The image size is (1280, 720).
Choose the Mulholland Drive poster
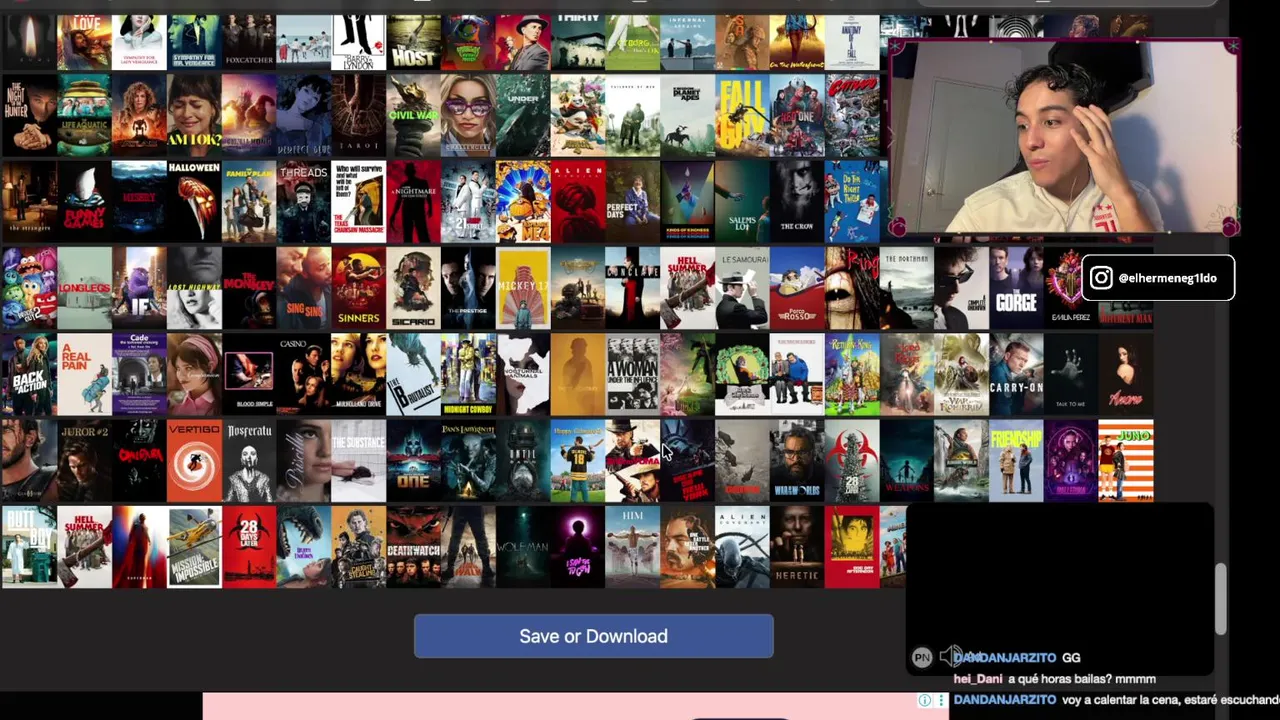coord(358,374)
